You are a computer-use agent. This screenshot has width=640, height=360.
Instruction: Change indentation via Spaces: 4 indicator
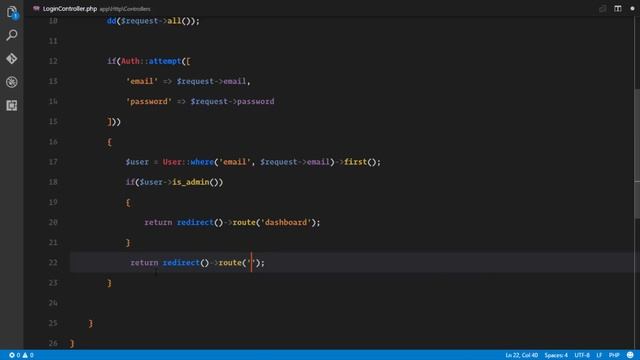(x=556, y=355)
